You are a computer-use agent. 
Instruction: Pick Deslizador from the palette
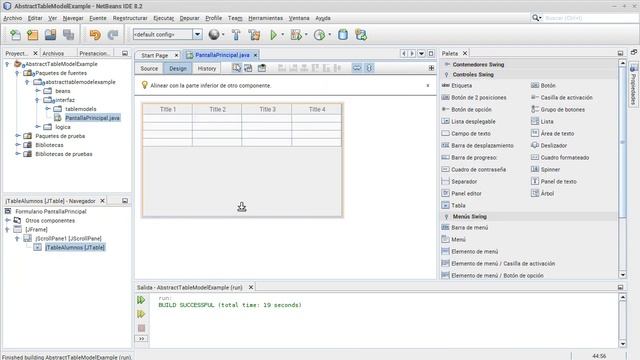553,145
